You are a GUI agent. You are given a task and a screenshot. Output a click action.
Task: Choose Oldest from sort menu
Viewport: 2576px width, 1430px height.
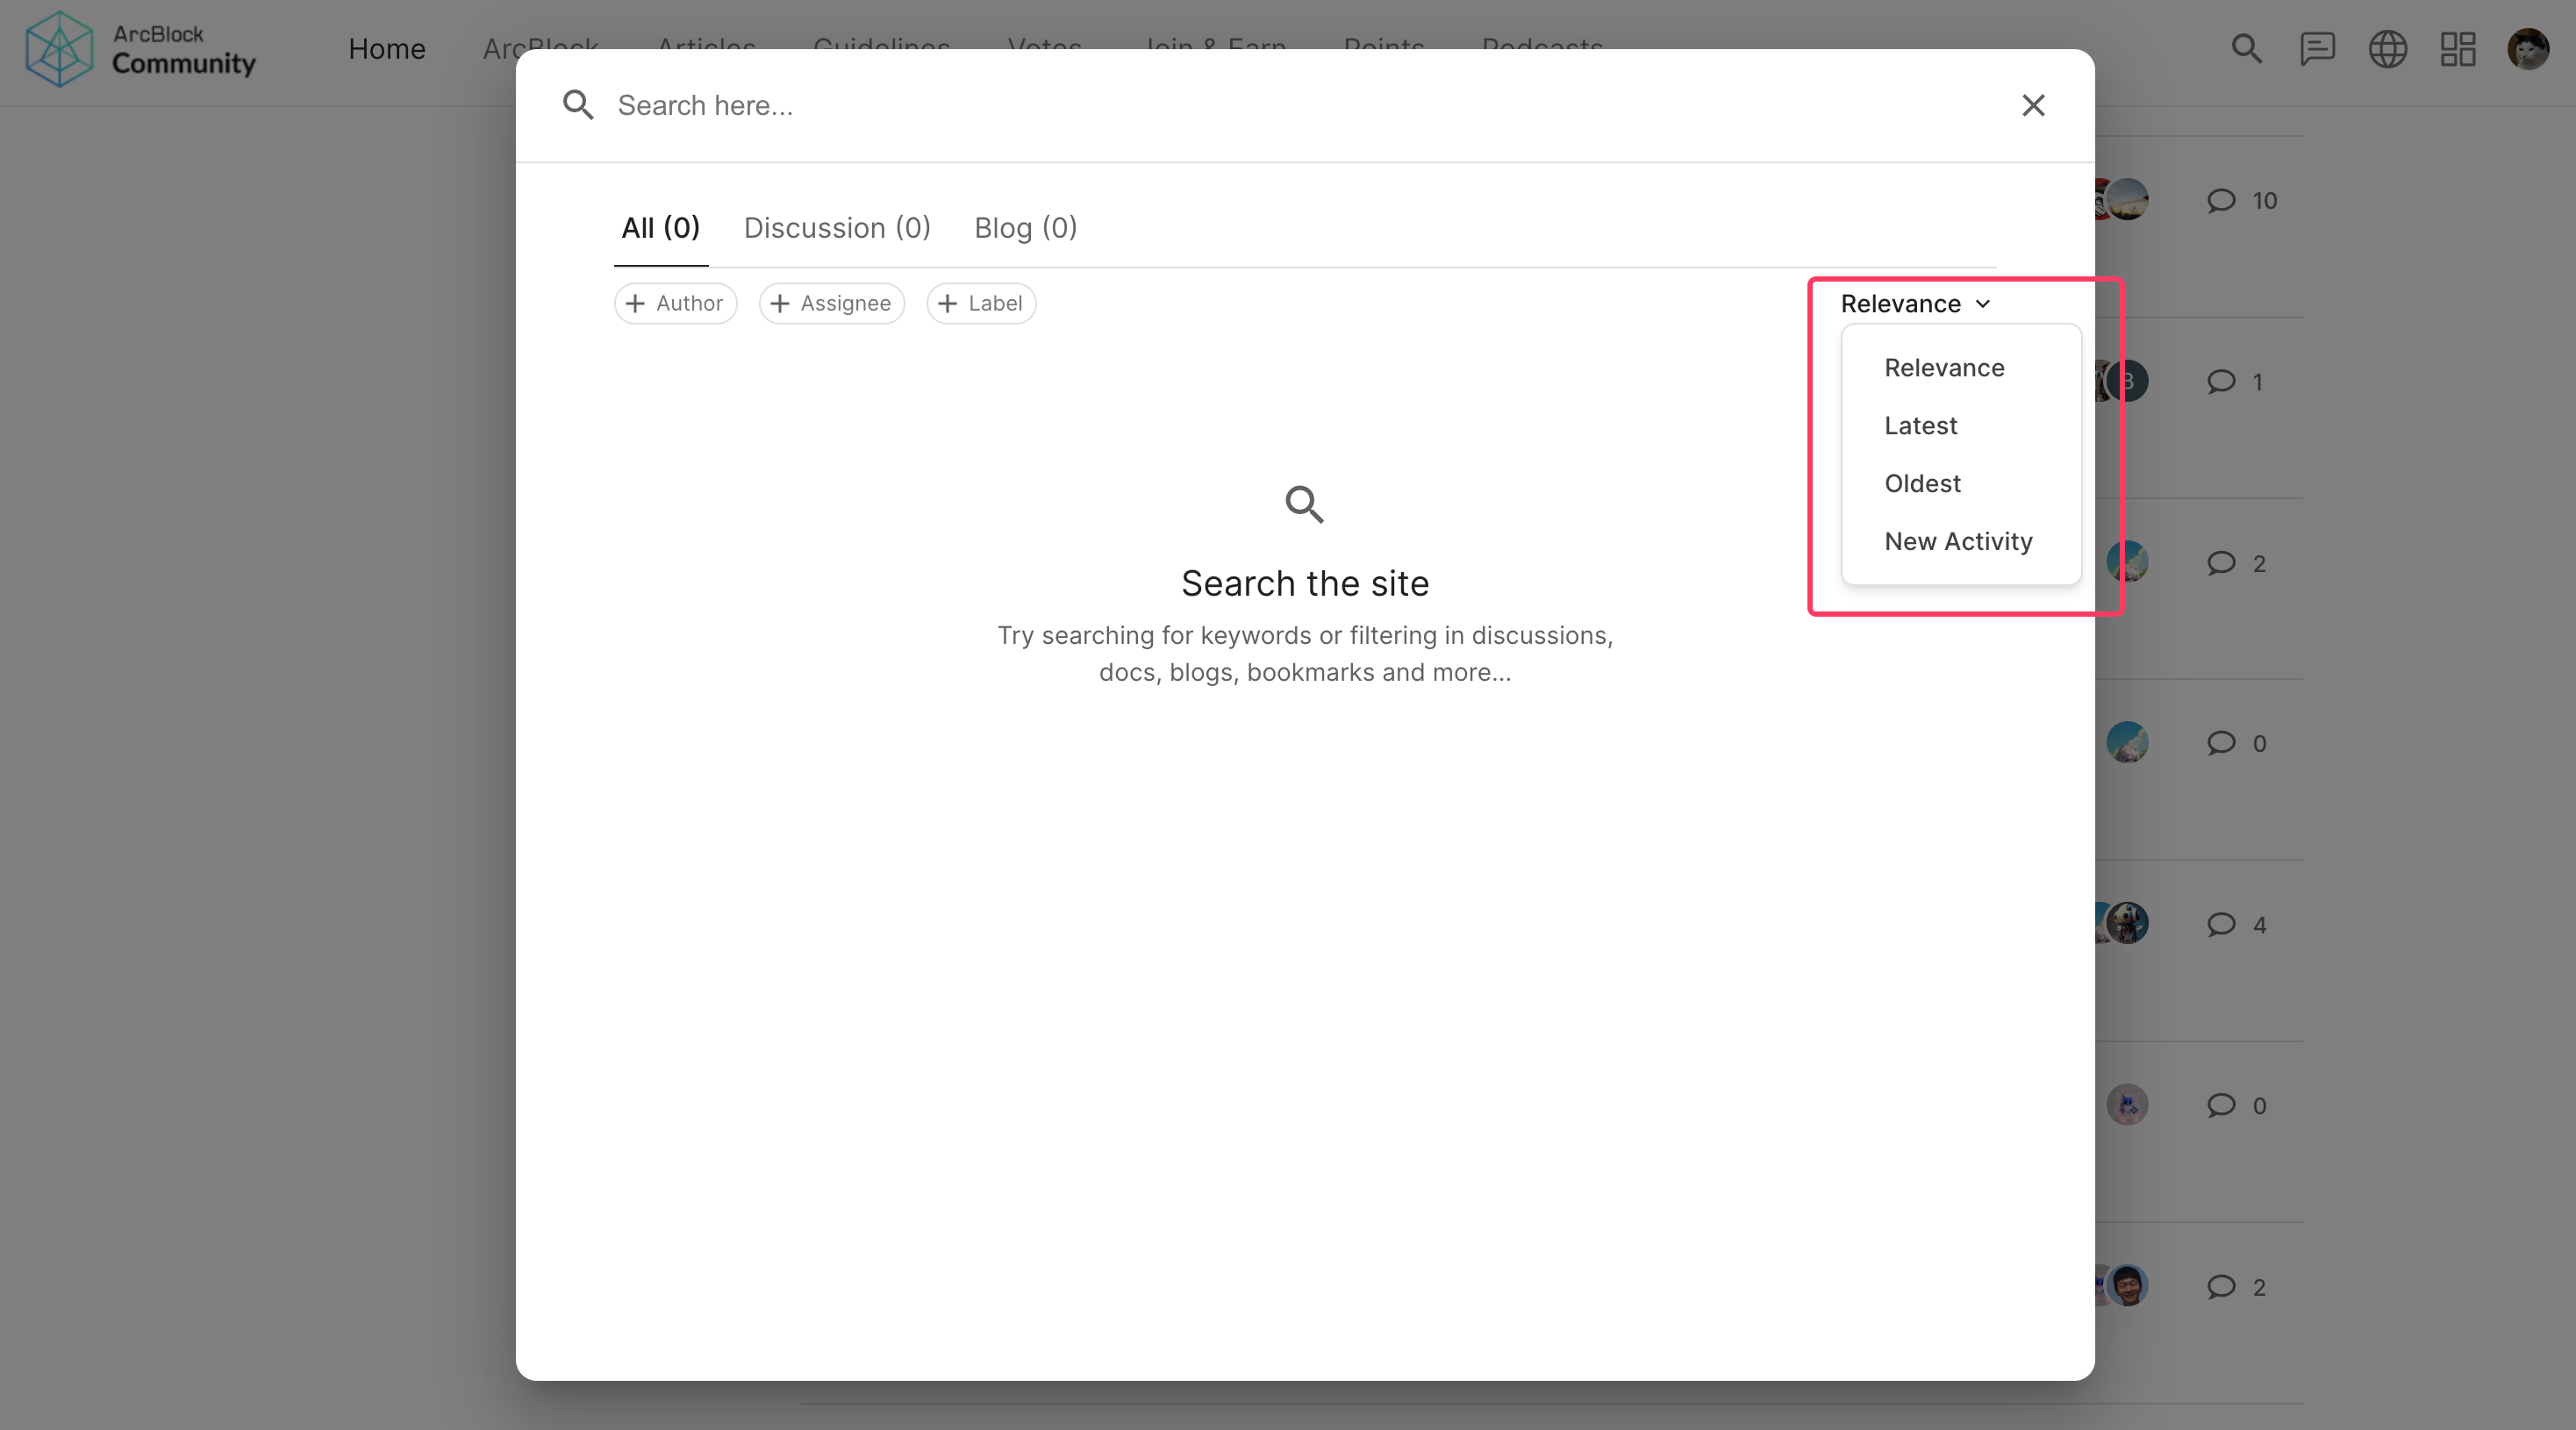(1922, 483)
